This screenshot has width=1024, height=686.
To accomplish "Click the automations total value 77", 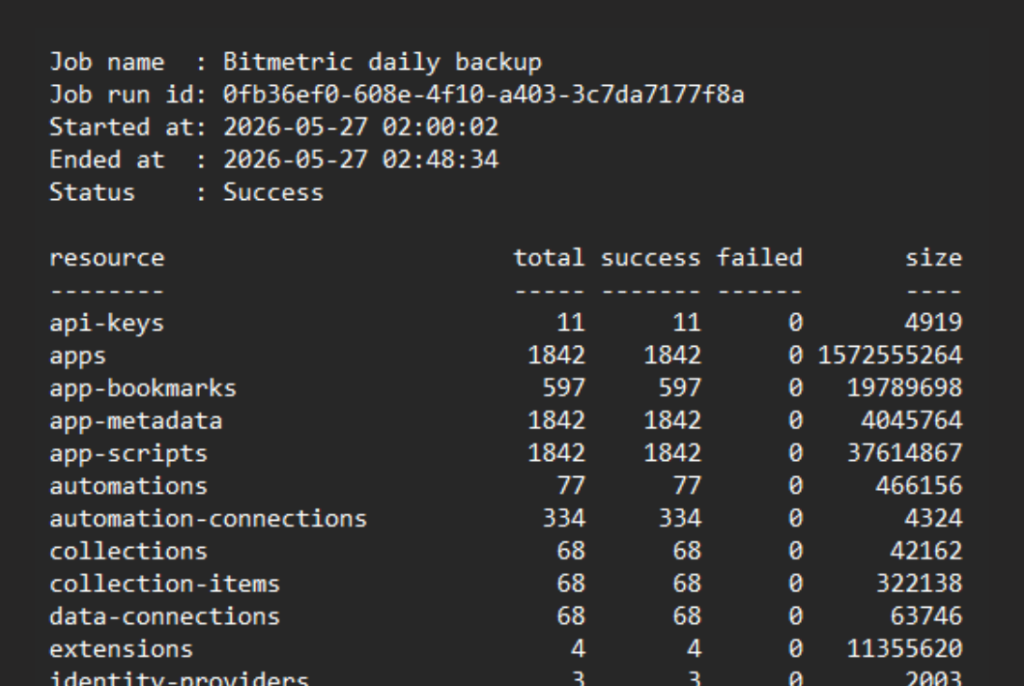I will pyautogui.click(x=571, y=487).
